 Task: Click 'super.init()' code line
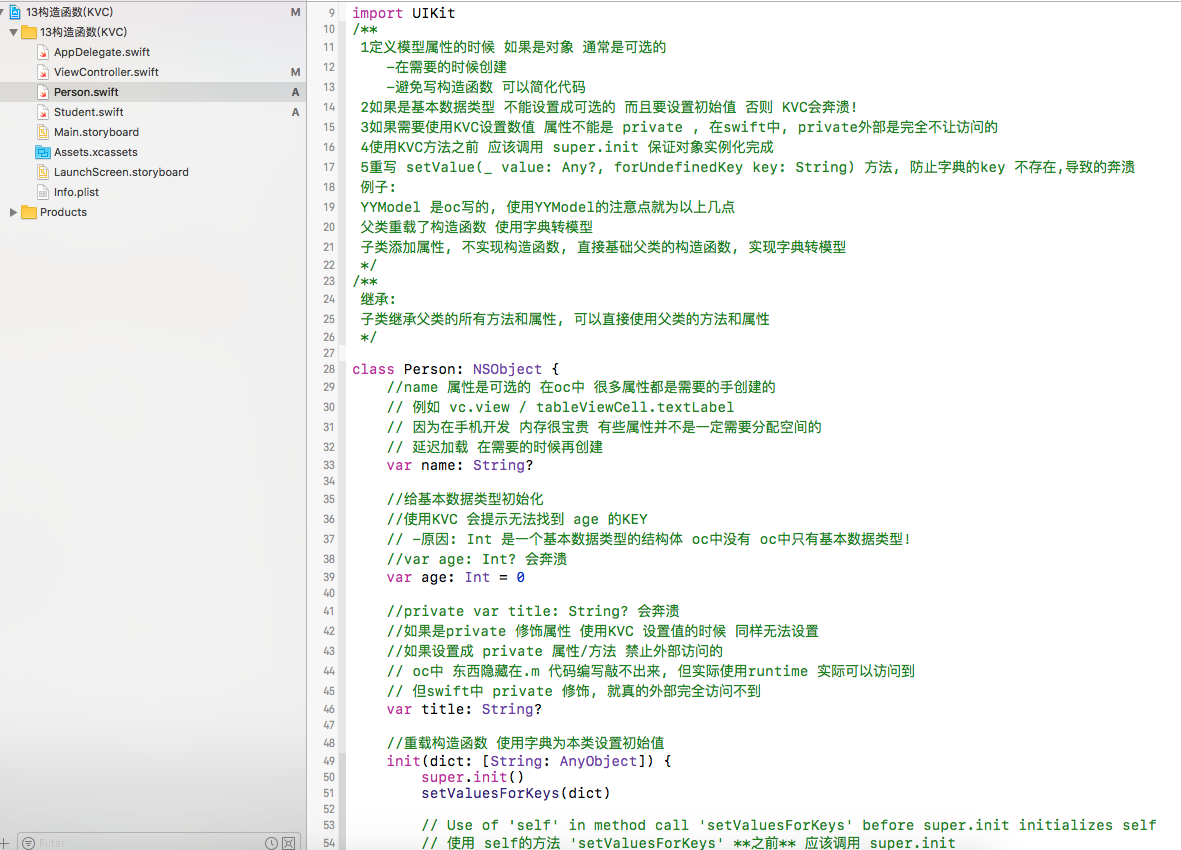tap(472, 777)
